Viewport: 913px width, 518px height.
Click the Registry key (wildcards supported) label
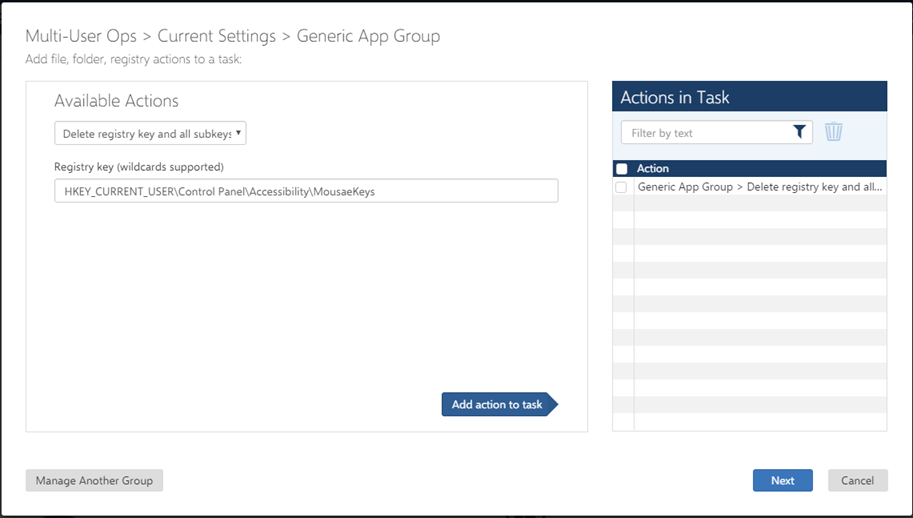[x=139, y=166]
